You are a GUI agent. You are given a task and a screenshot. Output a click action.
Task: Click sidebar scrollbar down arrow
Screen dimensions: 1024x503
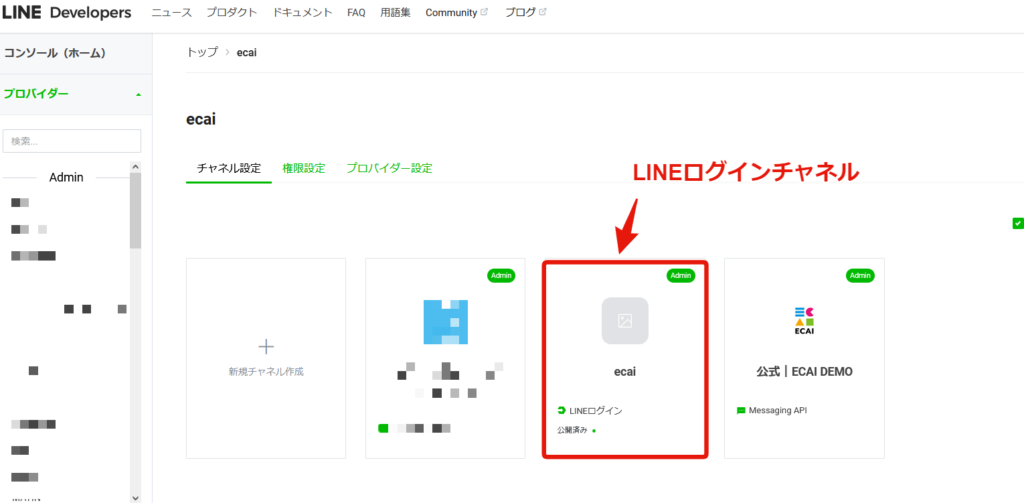(135, 497)
